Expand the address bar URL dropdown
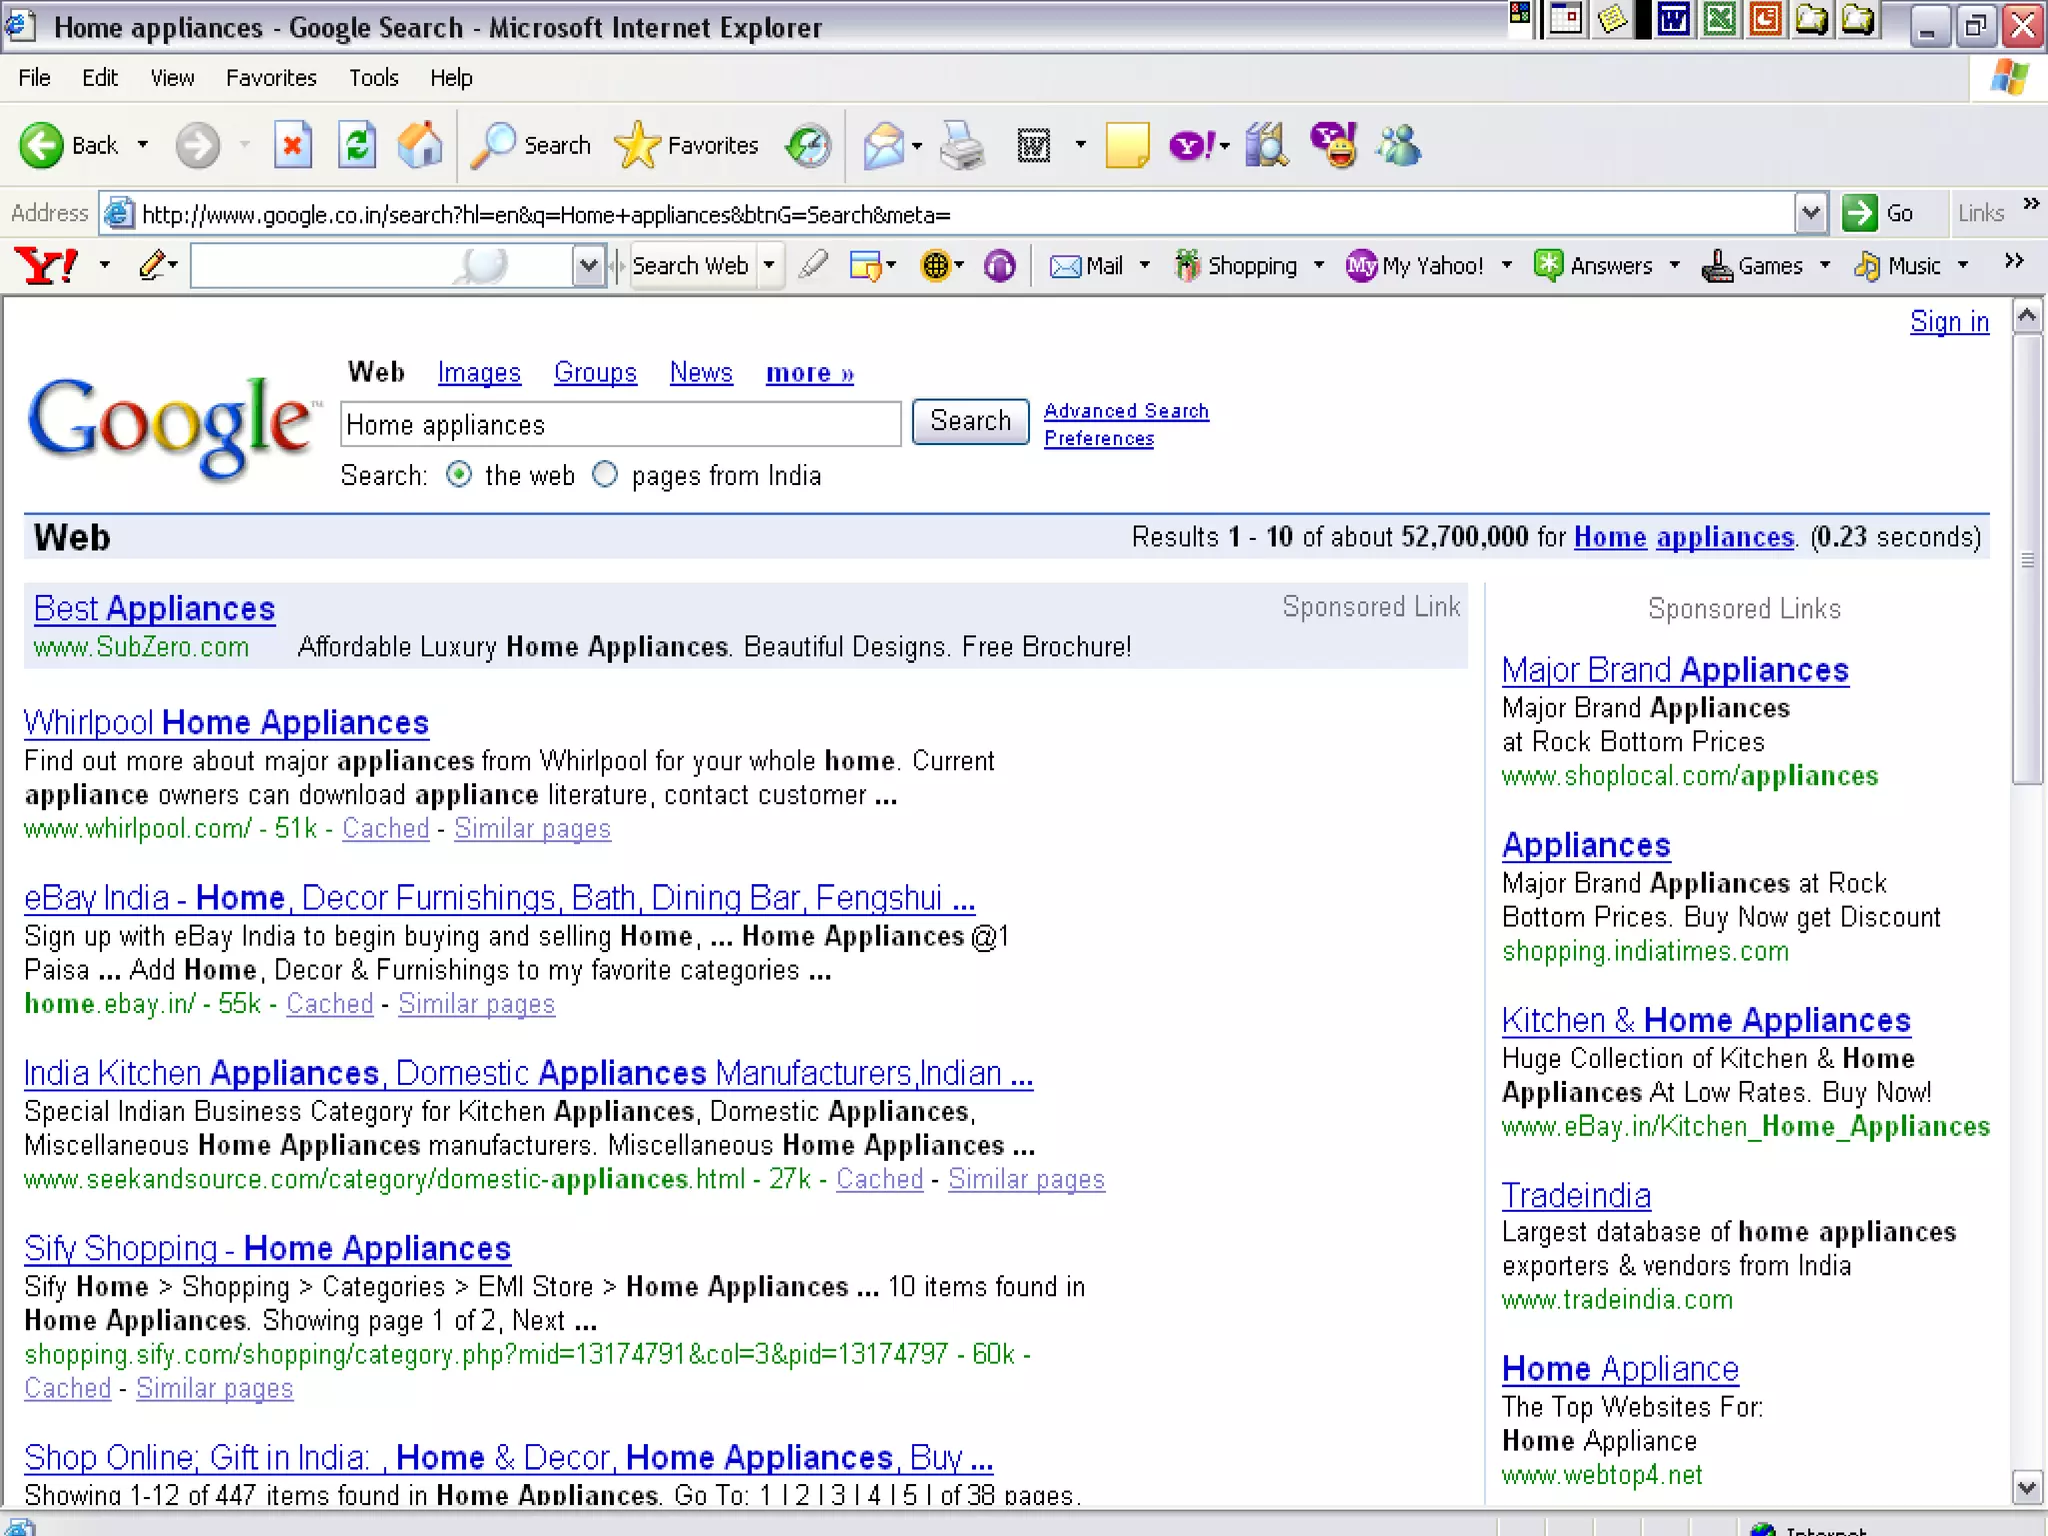The width and height of the screenshot is (2048, 1536). 1810,214
